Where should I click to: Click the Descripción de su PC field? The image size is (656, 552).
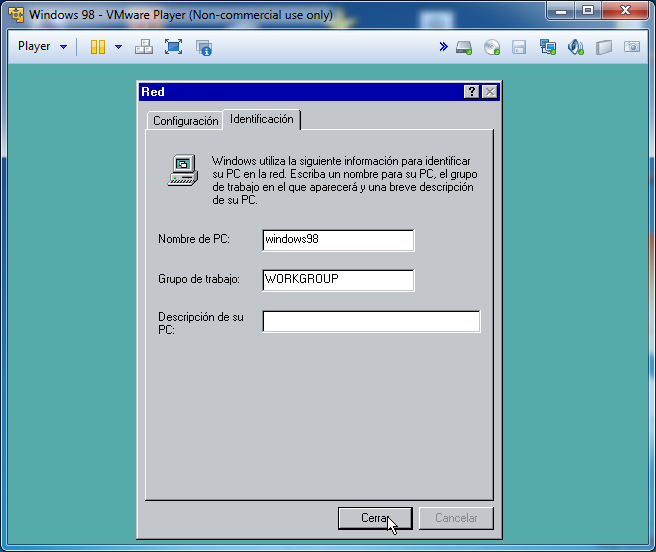[x=371, y=321]
